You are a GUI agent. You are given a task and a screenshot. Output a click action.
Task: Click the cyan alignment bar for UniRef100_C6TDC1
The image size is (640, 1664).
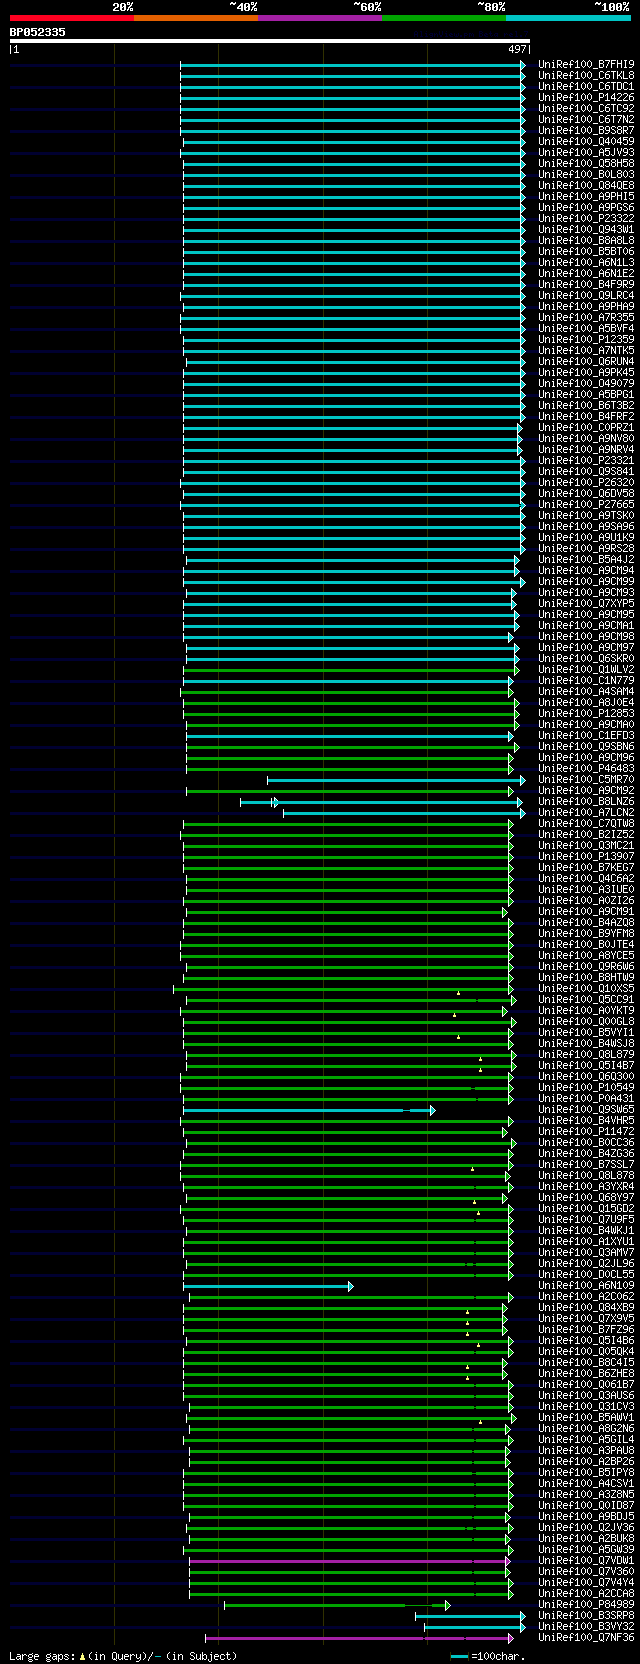pos(350,87)
